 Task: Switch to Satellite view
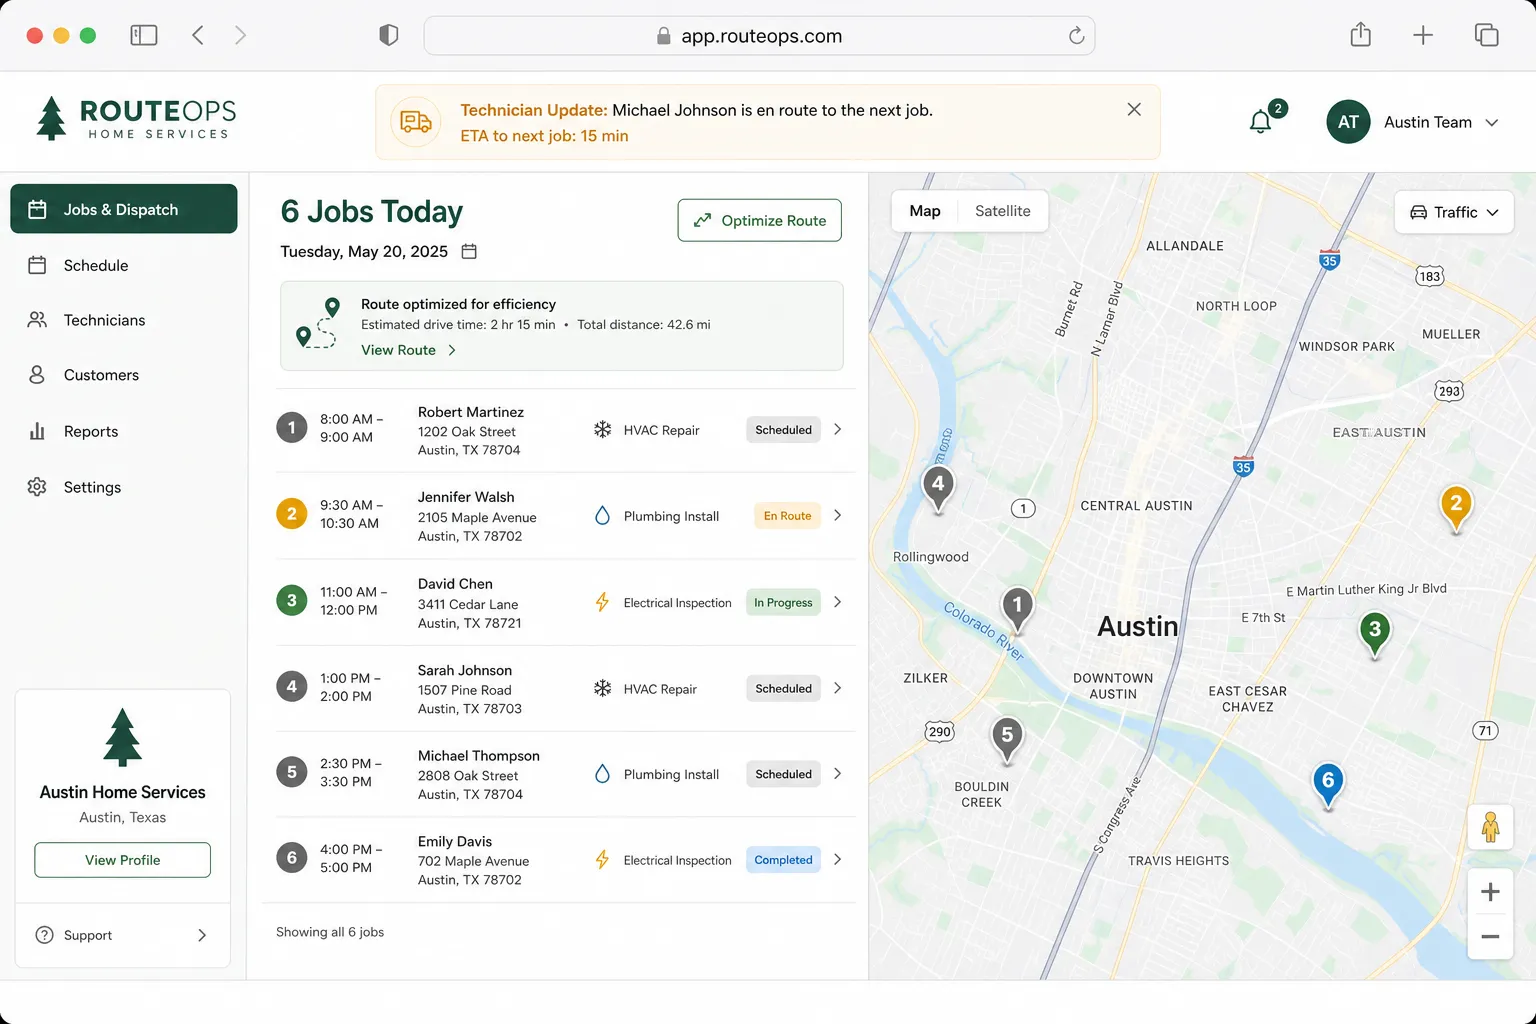pos(1003,211)
